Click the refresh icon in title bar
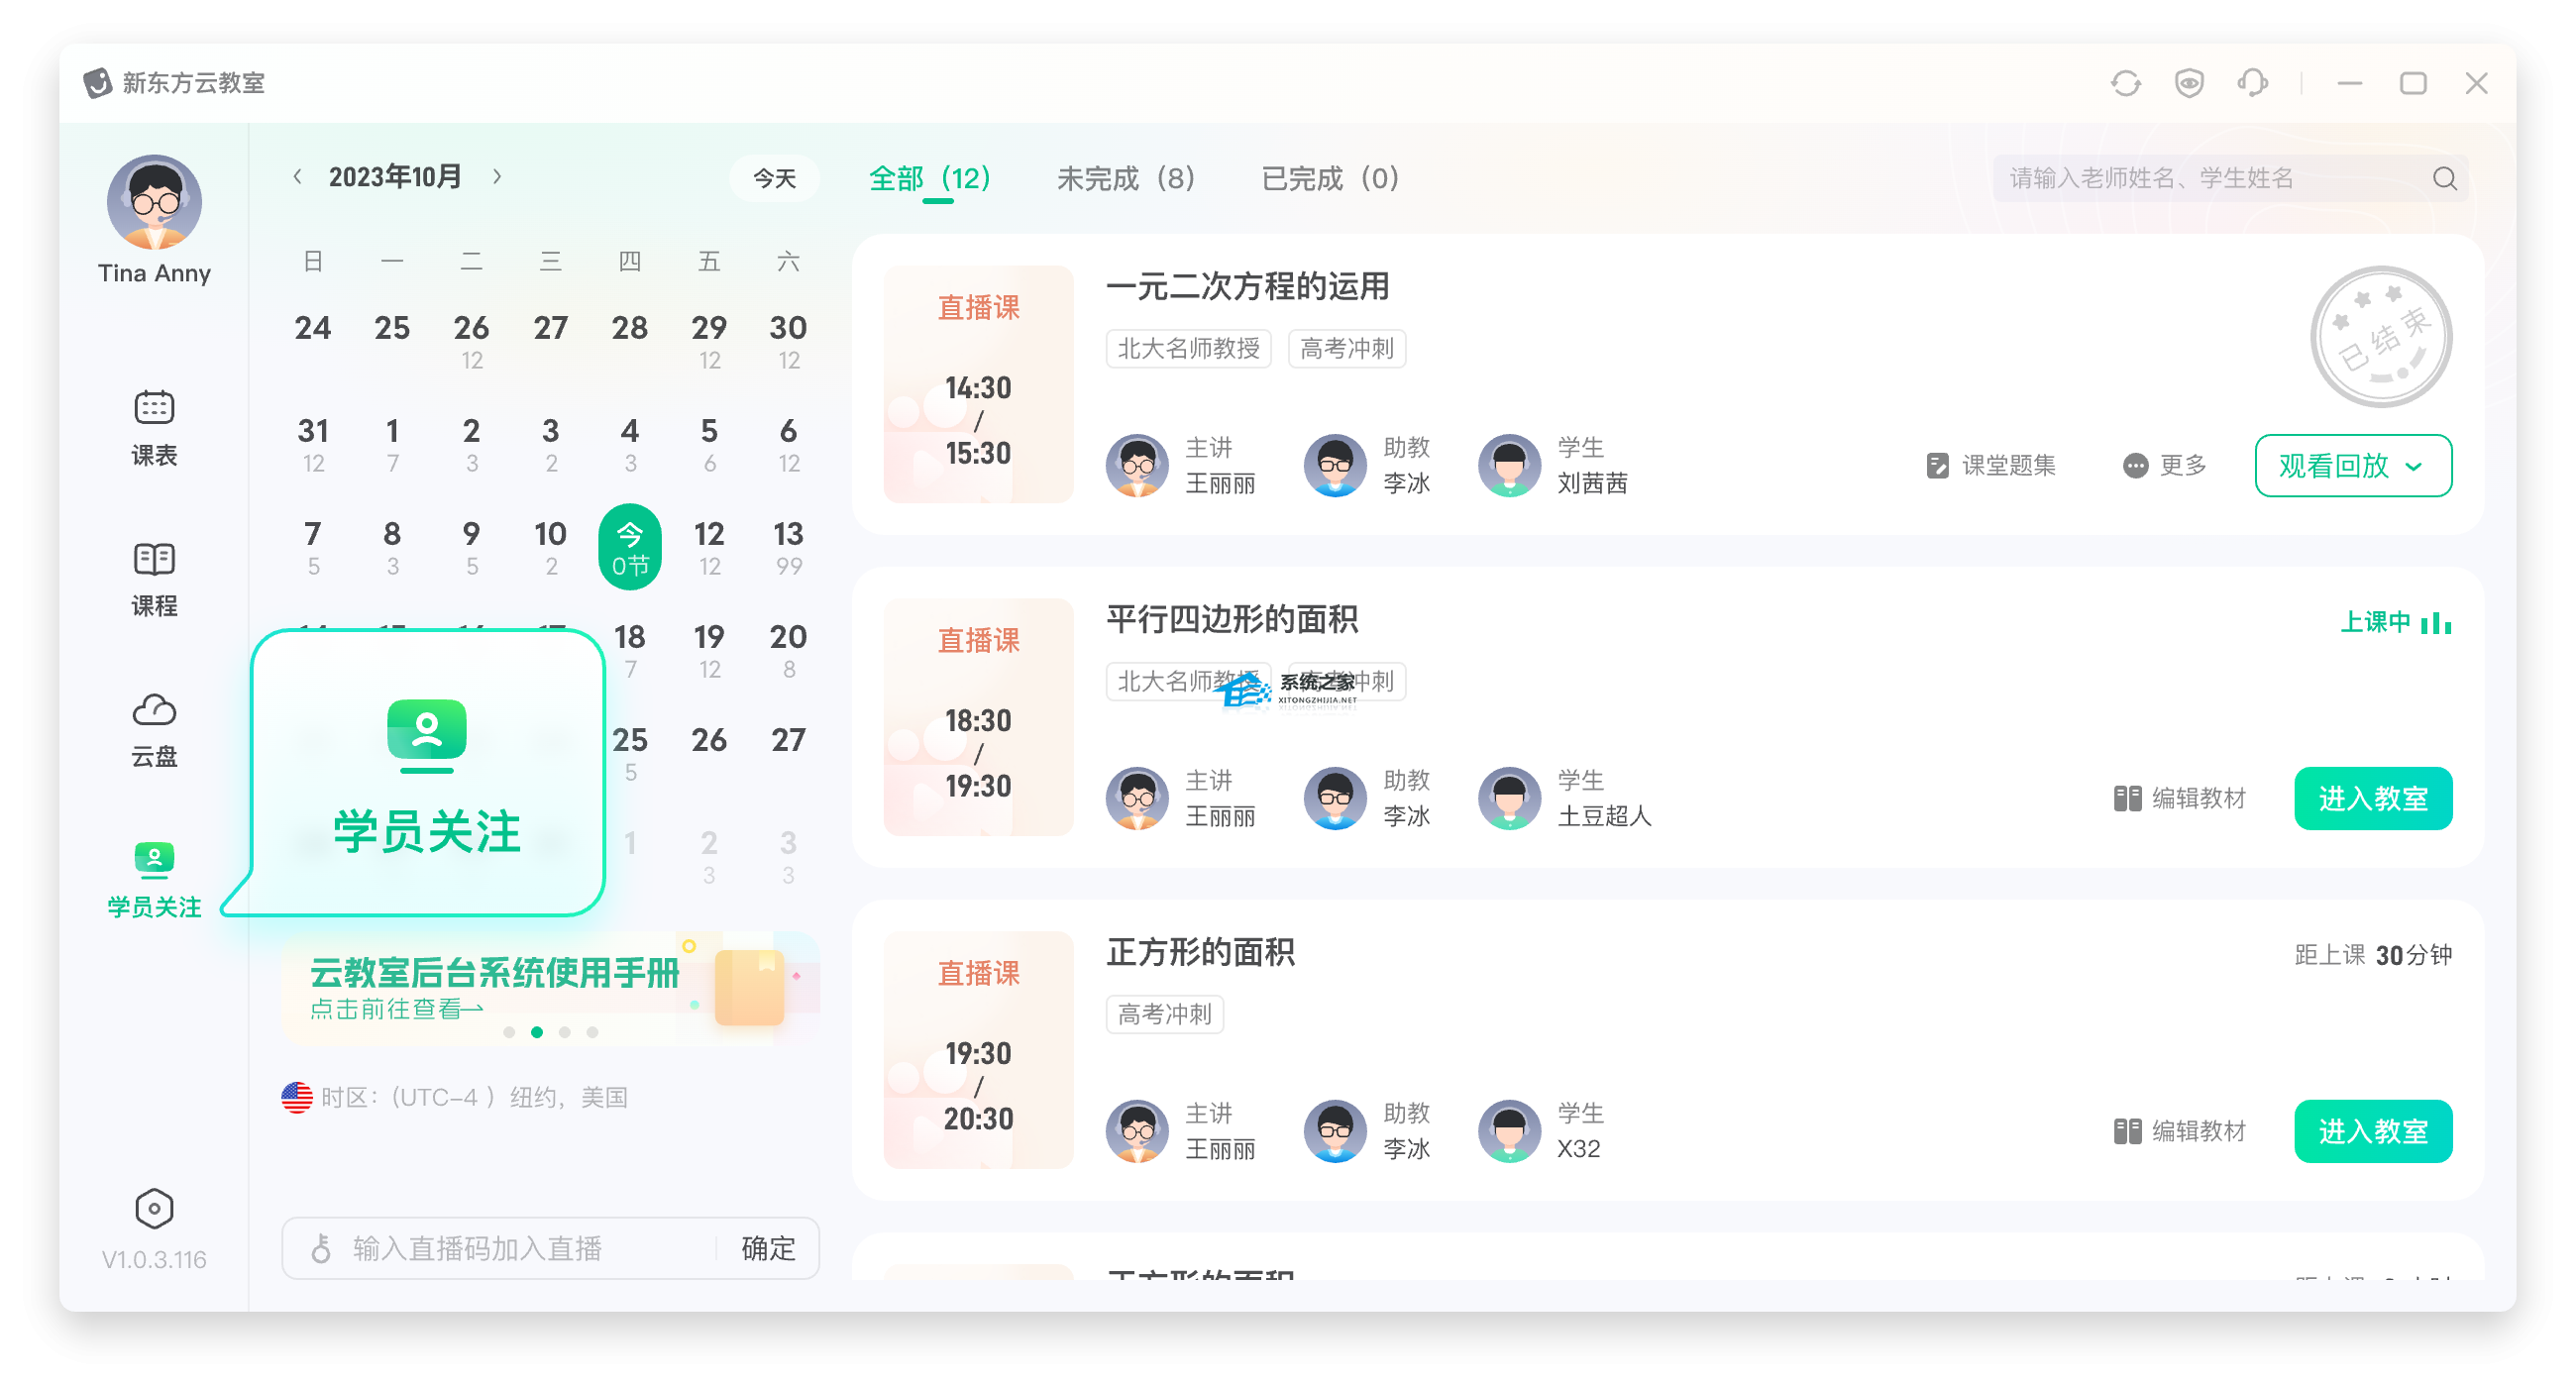 click(x=2125, y=83)
